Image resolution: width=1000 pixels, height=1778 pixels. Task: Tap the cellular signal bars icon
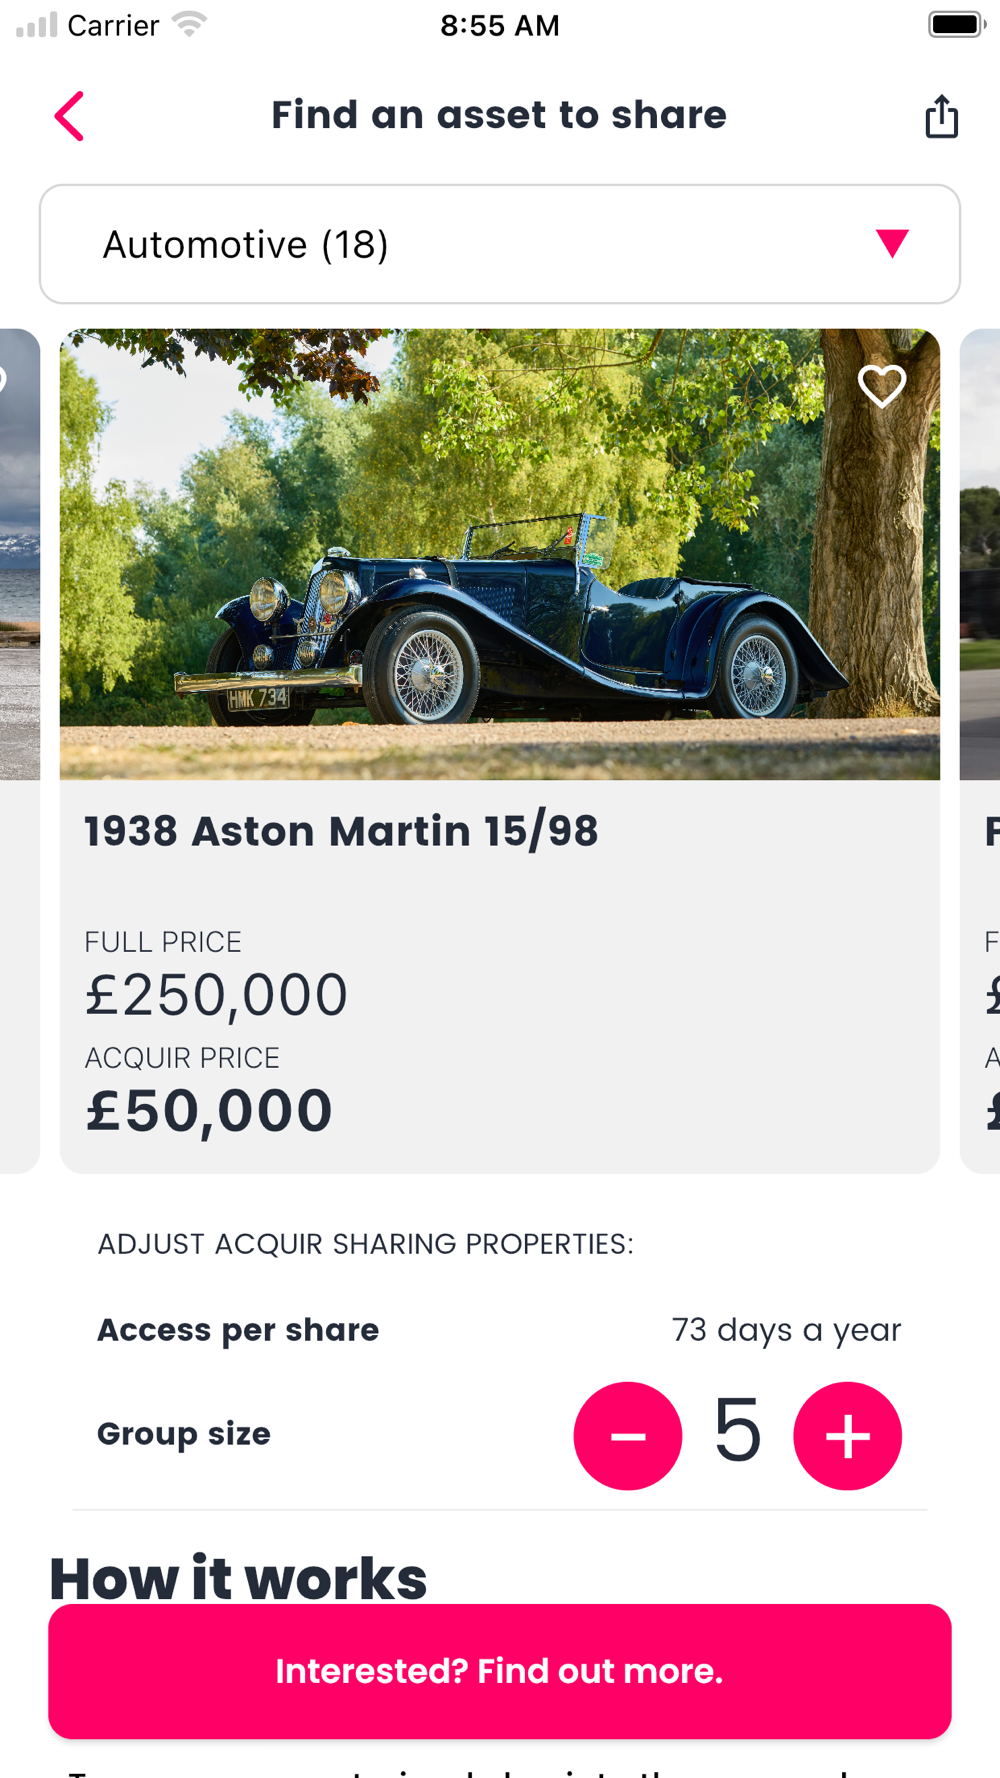click(37, 25)
